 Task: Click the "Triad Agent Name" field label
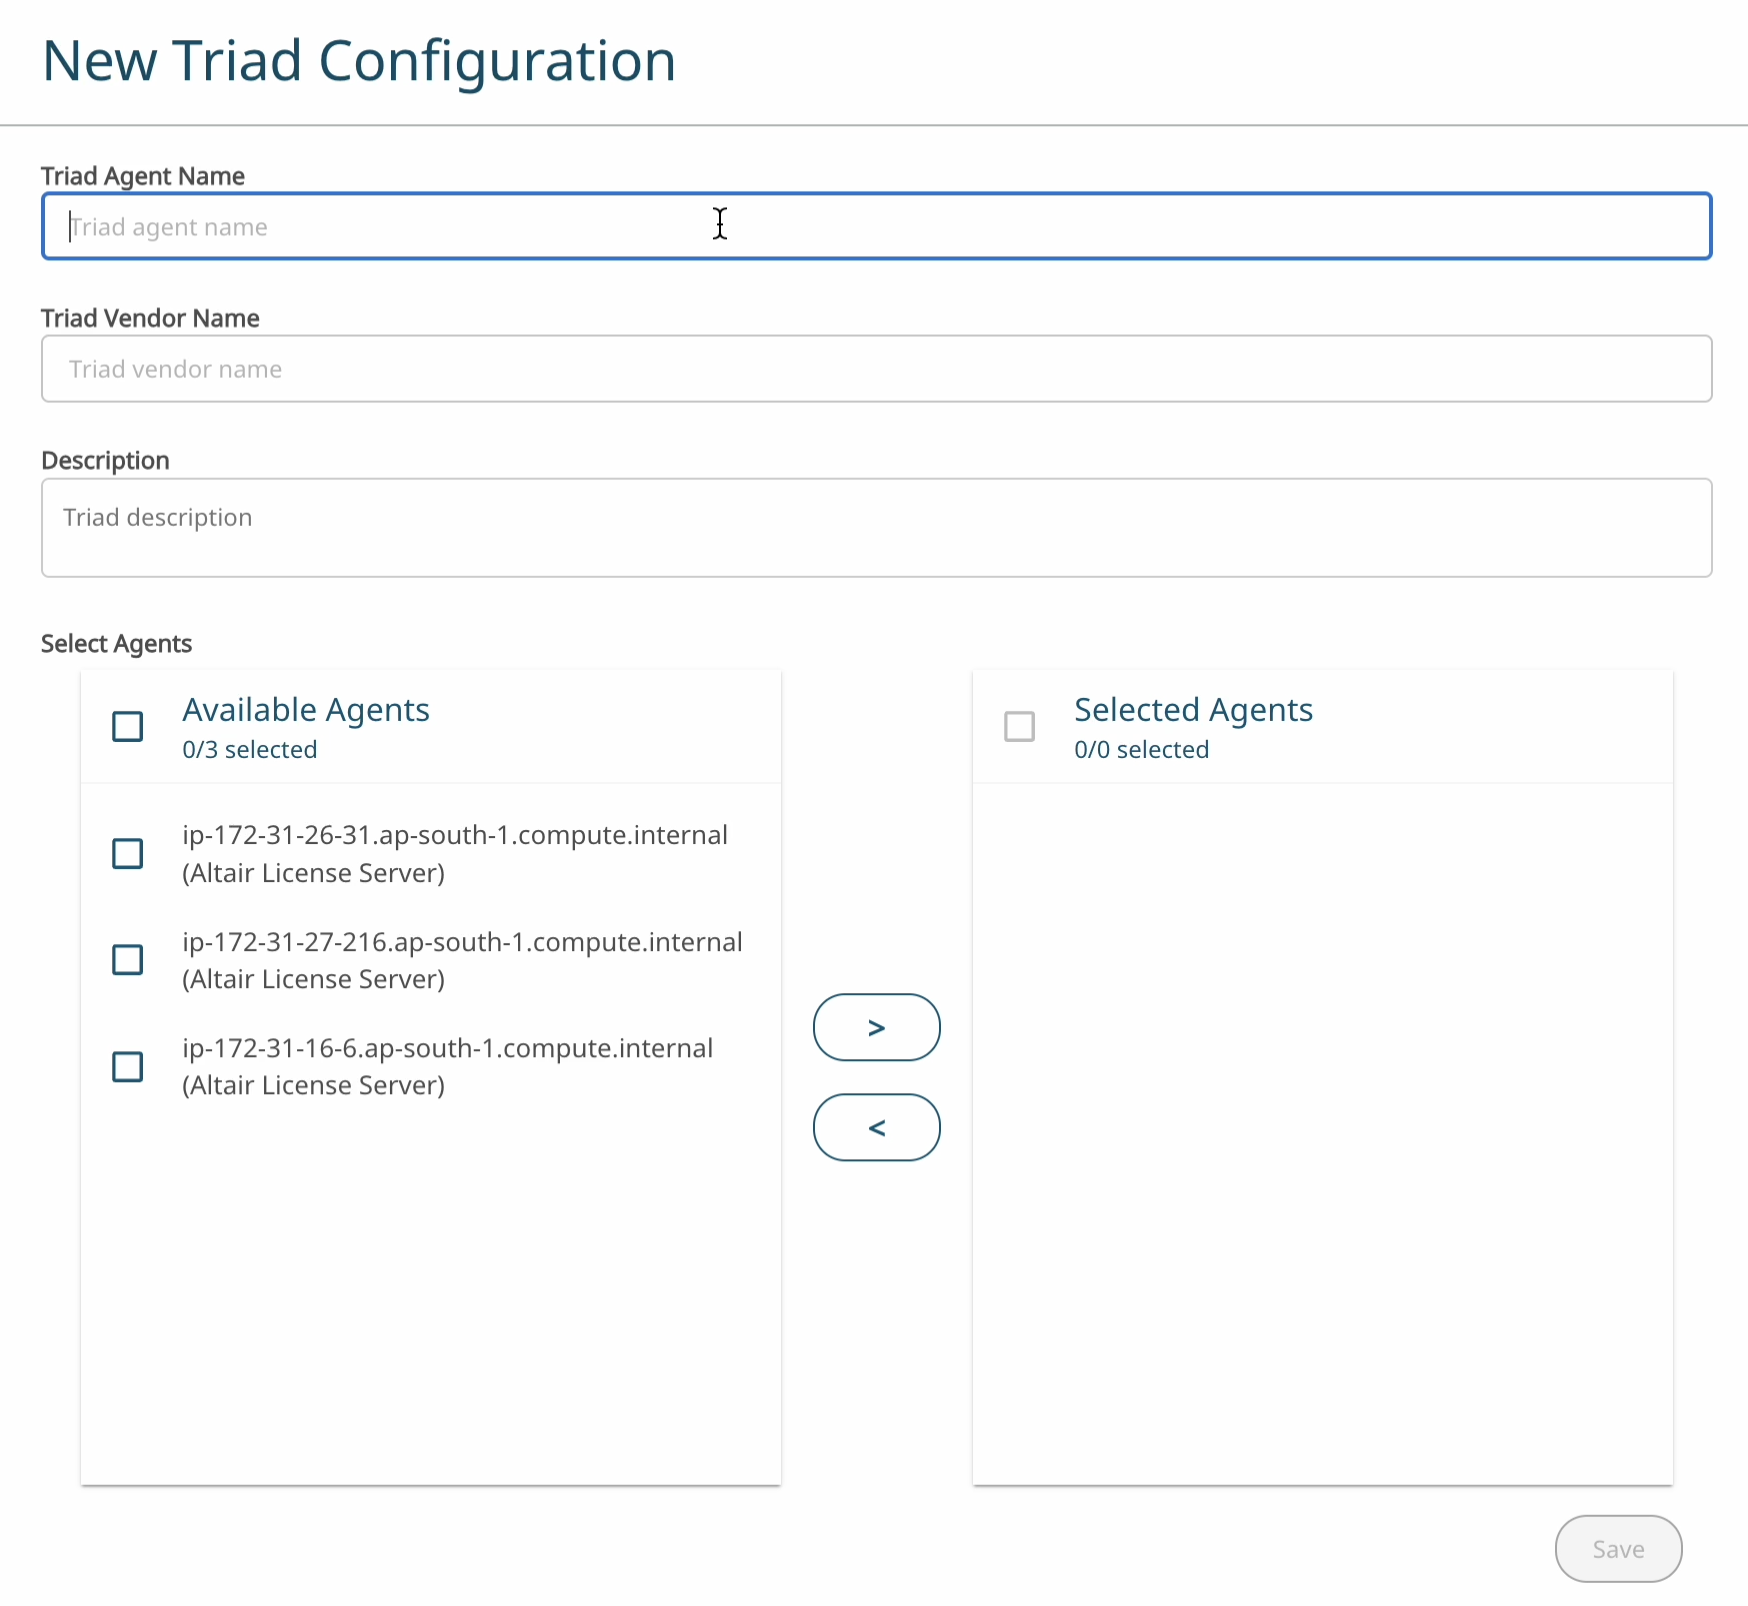pyautogui.click(x=143, y=176)
